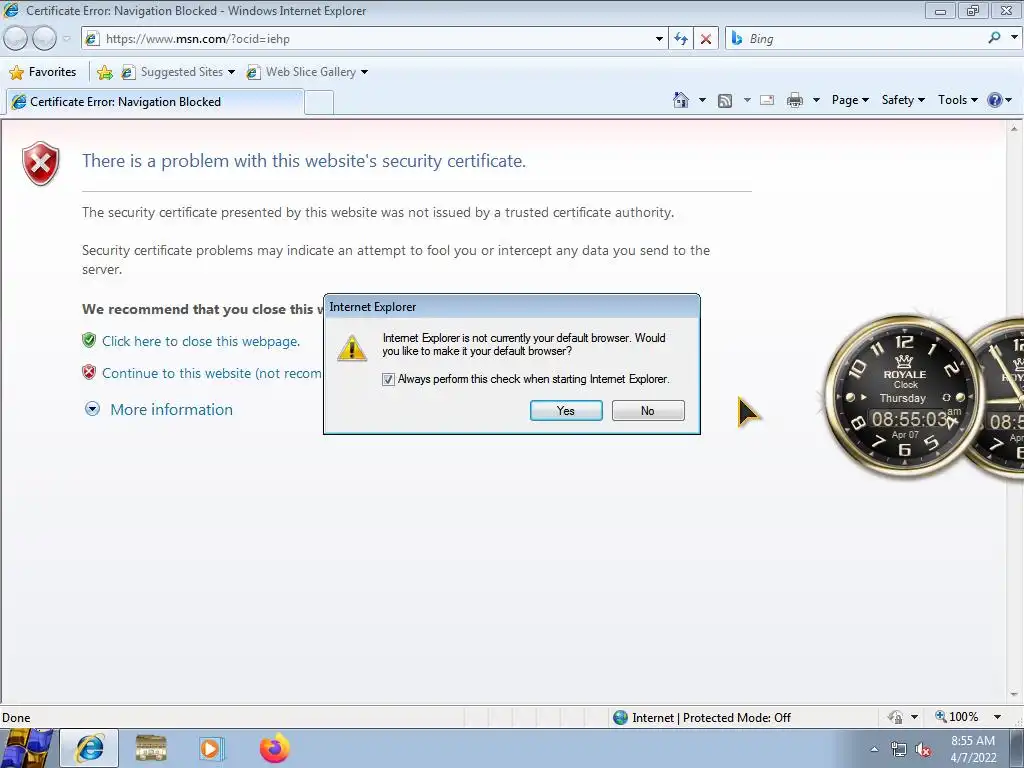
Task: Uncheck Always perform this check checkbox
Action: tap(388, 379)
